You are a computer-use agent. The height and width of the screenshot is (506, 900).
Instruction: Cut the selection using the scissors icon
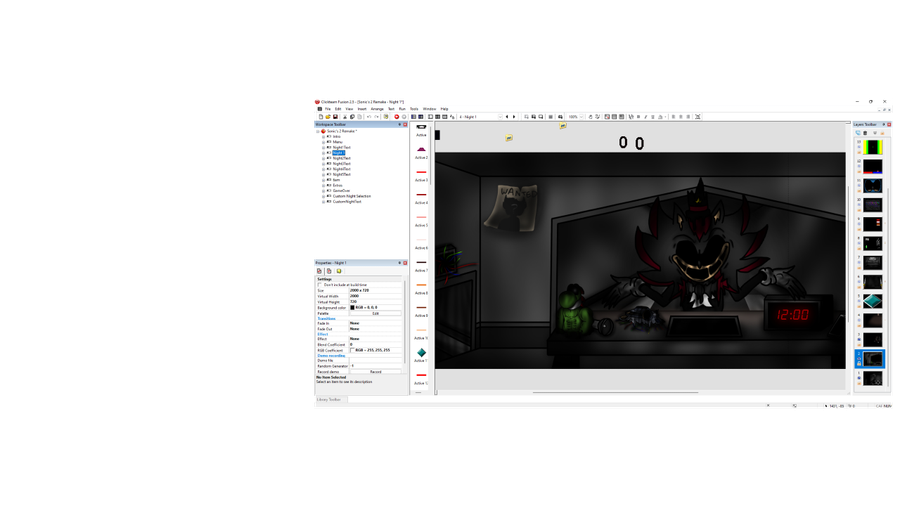coord(345,116)
